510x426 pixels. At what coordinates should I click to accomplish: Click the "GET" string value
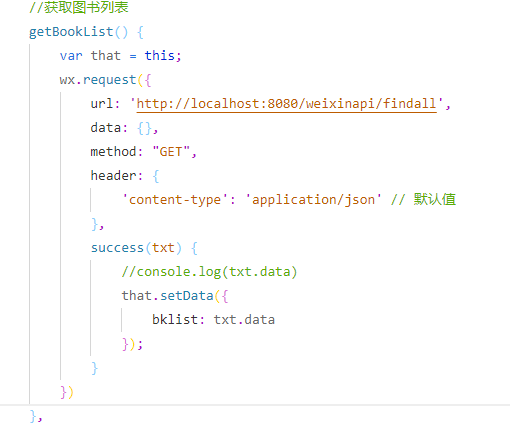pos(171,152)
